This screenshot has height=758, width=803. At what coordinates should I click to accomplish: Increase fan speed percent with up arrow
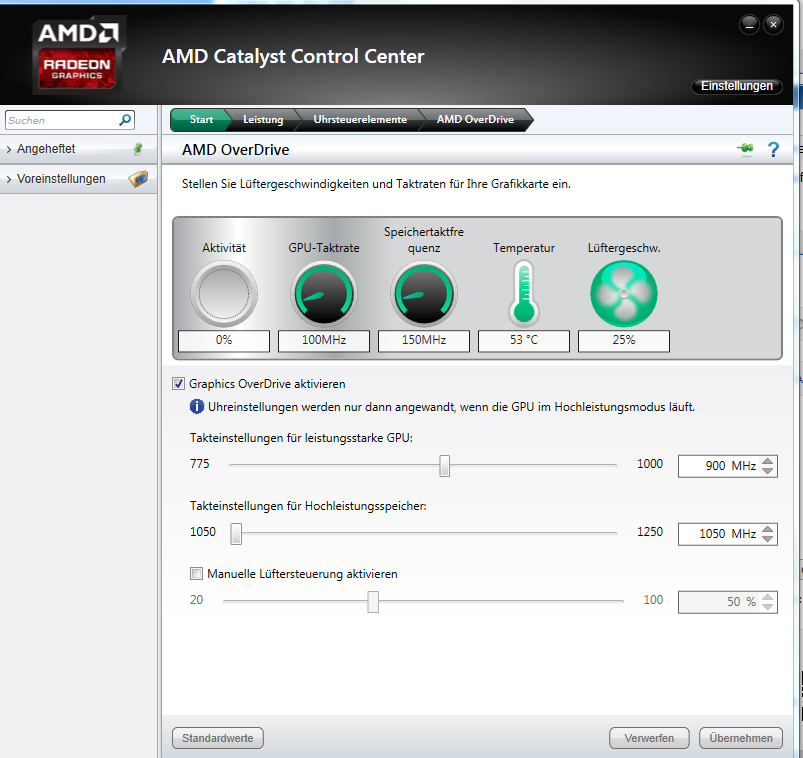pos(767,597)
